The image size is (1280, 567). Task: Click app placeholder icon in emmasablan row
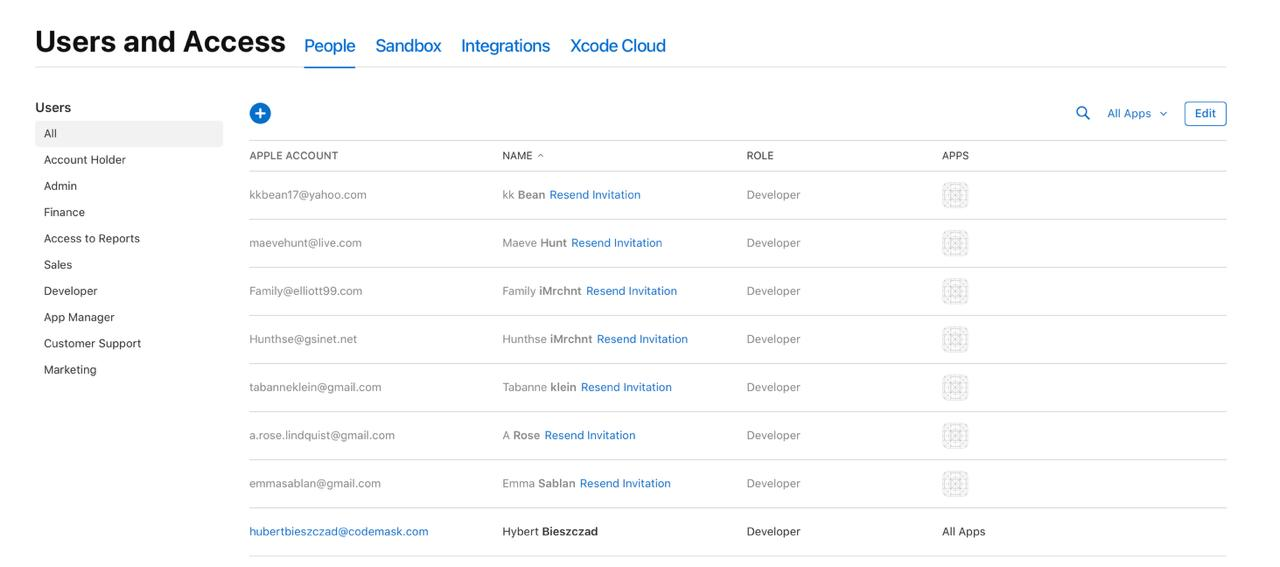(x=955, y=483)
